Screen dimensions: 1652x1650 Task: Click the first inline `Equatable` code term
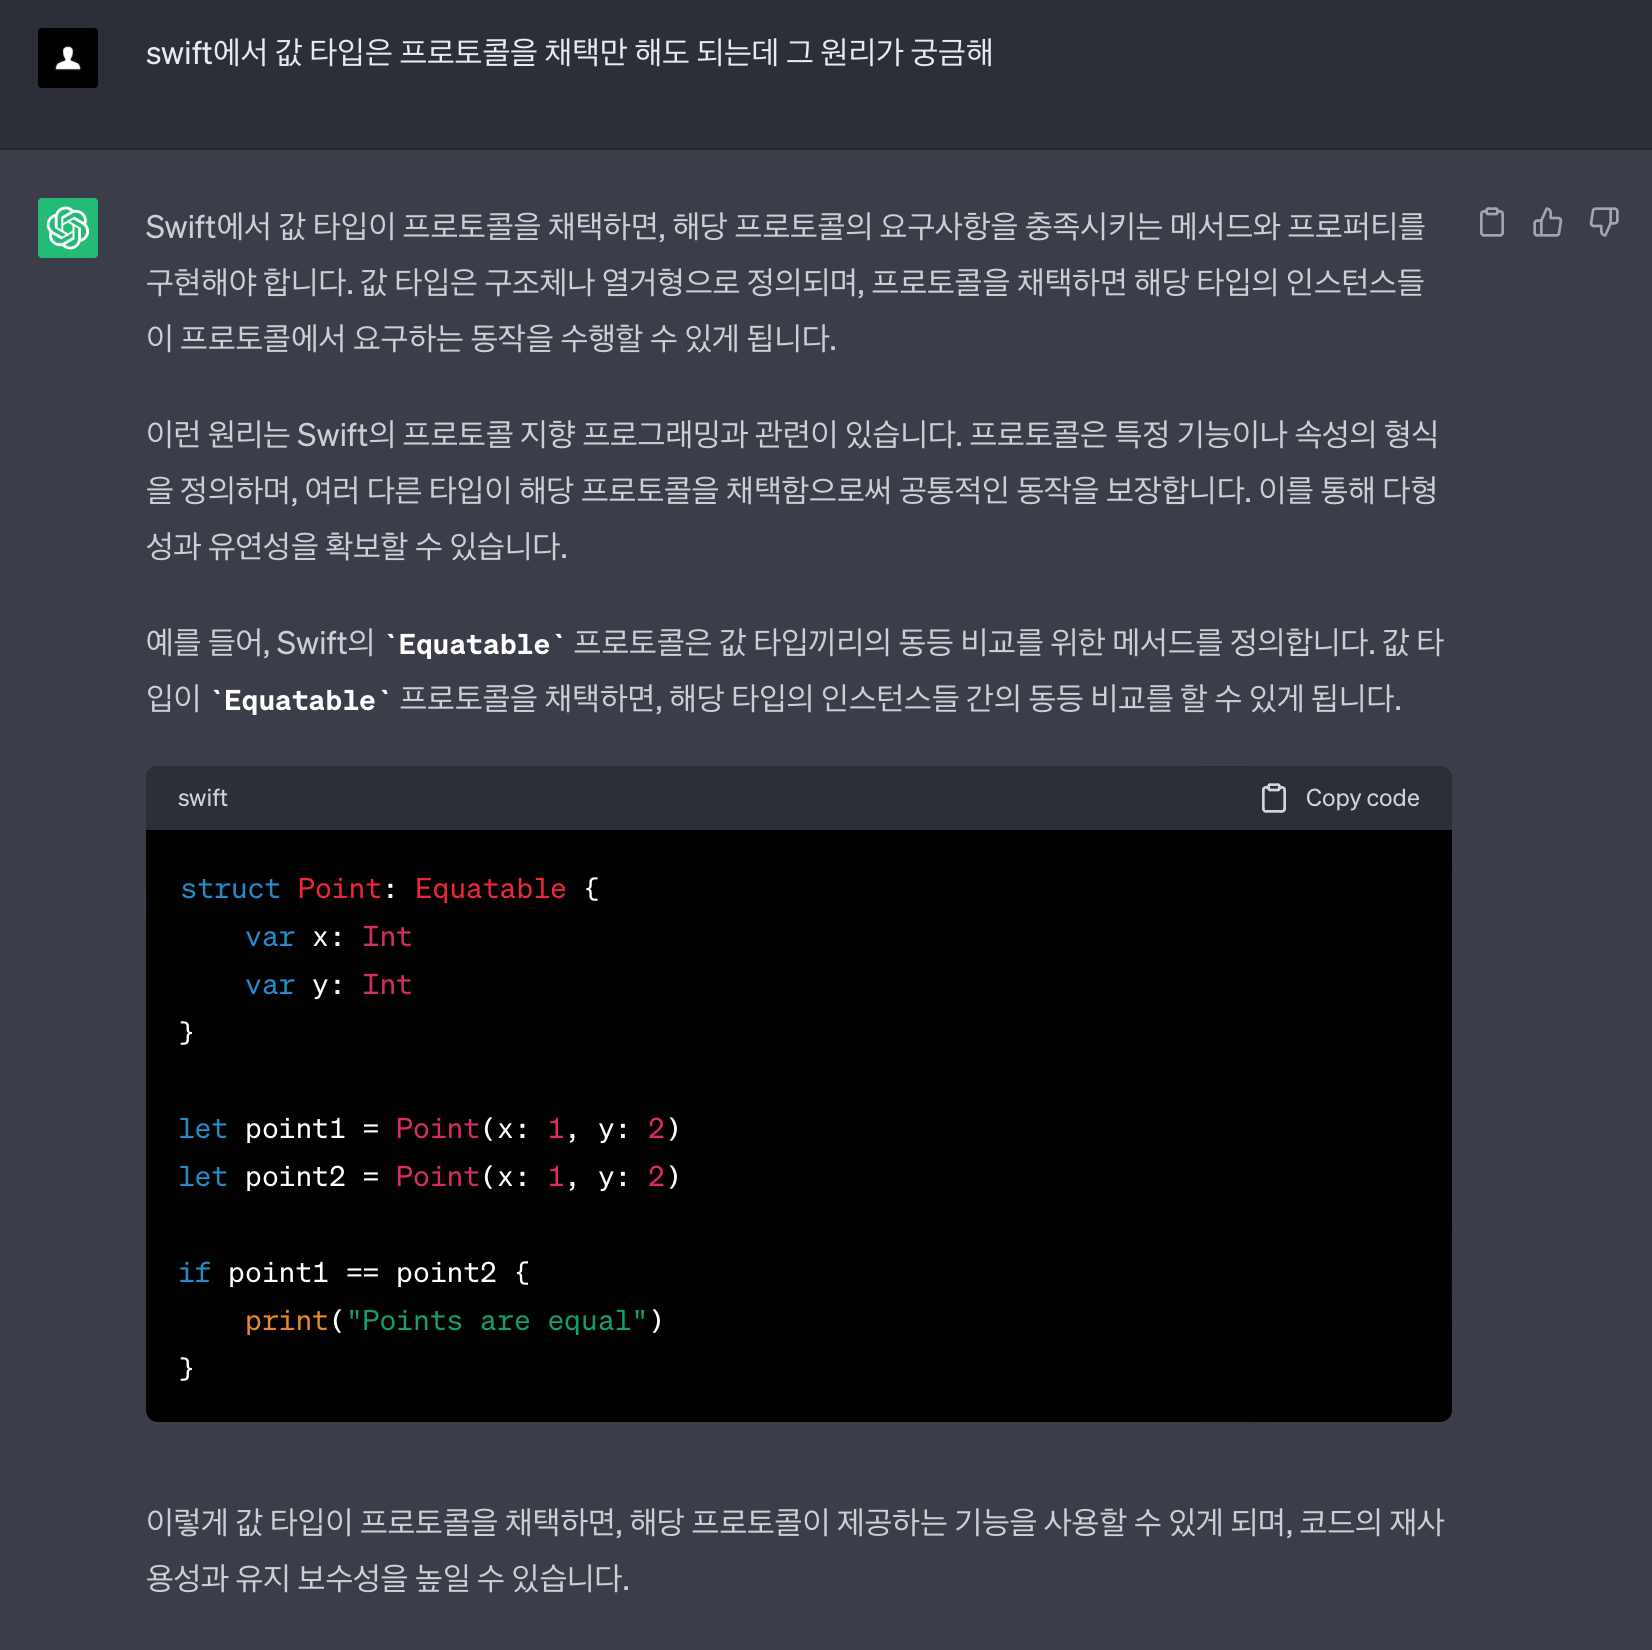[474, 644]
